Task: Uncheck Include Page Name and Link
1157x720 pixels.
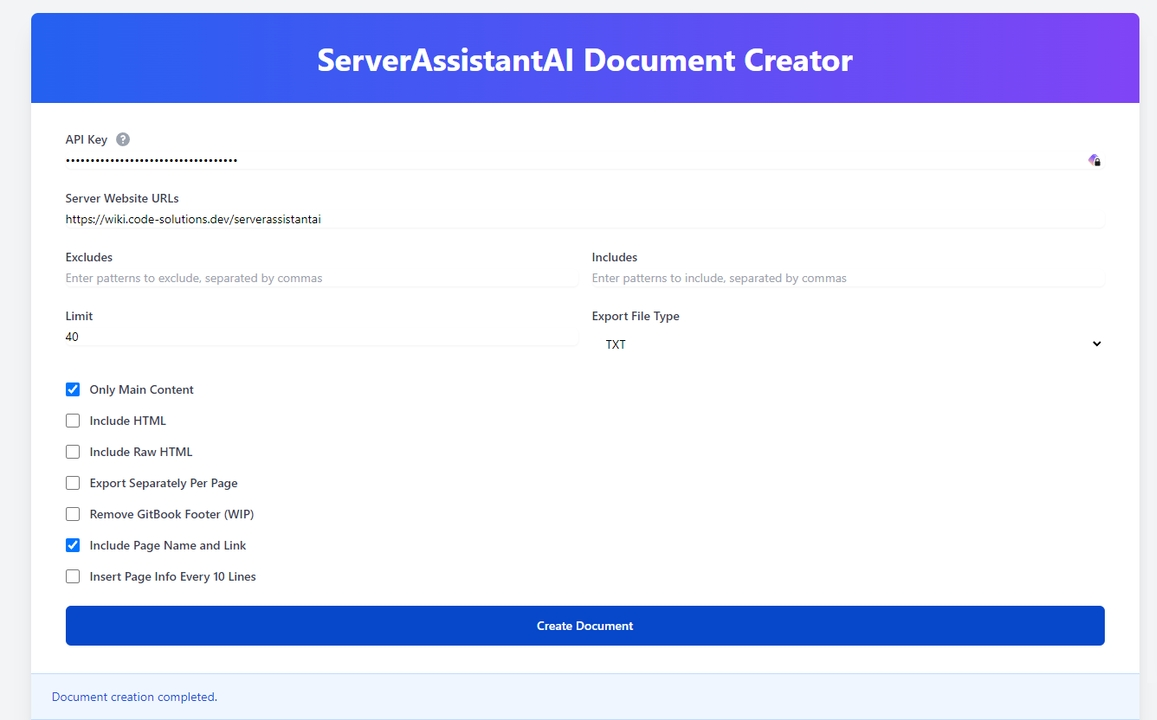Action: (x=73, y=545)
